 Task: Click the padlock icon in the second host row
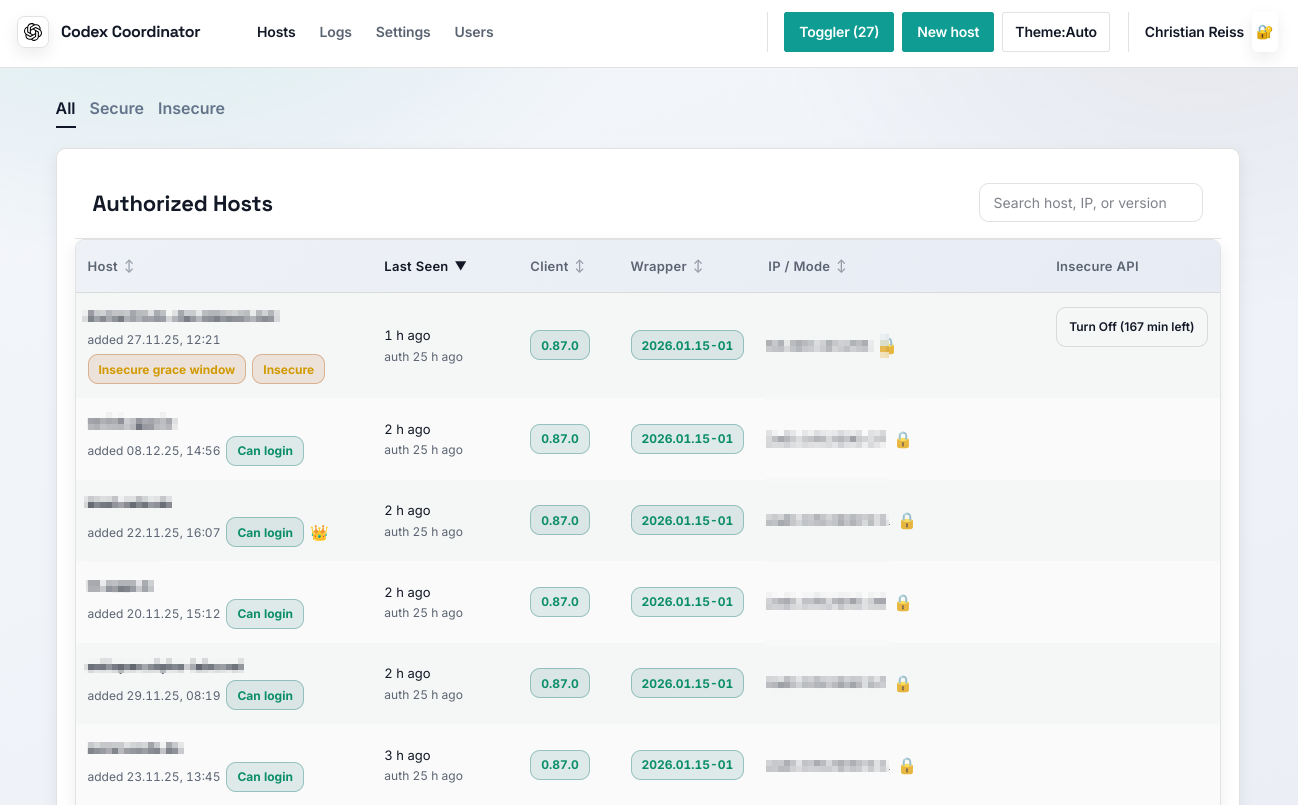(x=902, y=439)
